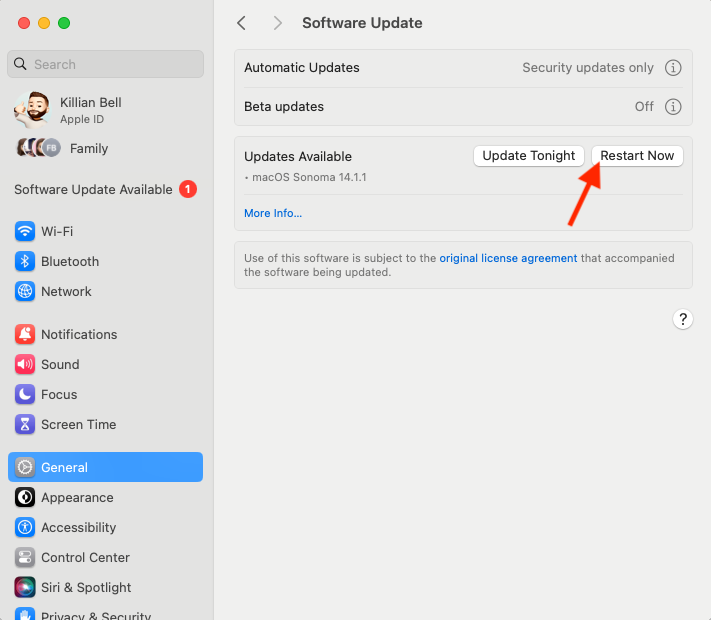This screenshot has height=620, width=711.
Task: Click macOS Sonoma 14.1.1 update entry
Action: click(x=309, y=177)
